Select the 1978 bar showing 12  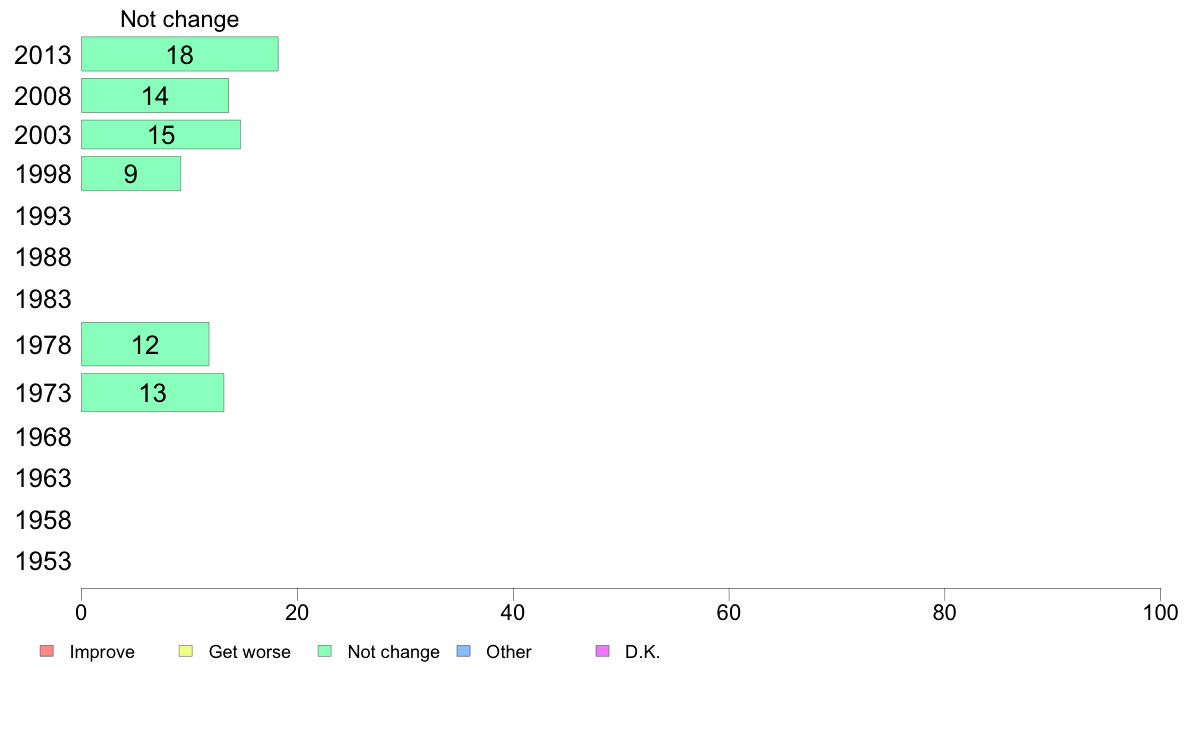pyautogui.click(x=145, y=344)
